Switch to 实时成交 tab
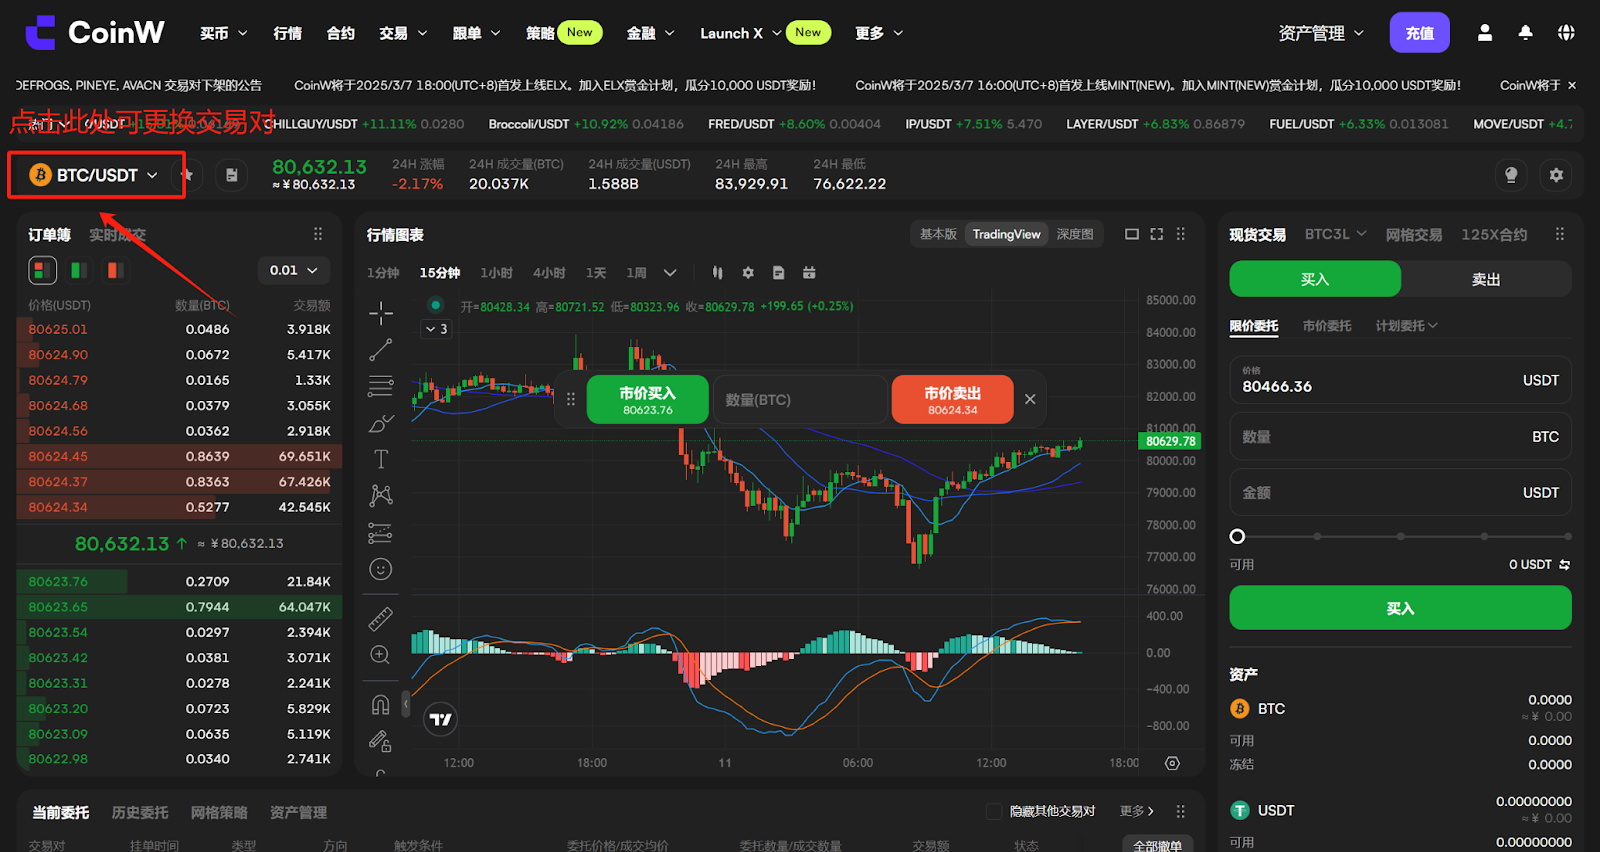This screenshot has width=1600, height=852. click(117, 235)
